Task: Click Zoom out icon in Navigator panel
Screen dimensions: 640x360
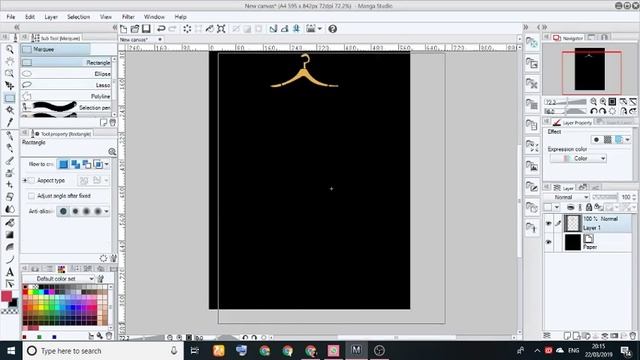Action: pos(593,102)
